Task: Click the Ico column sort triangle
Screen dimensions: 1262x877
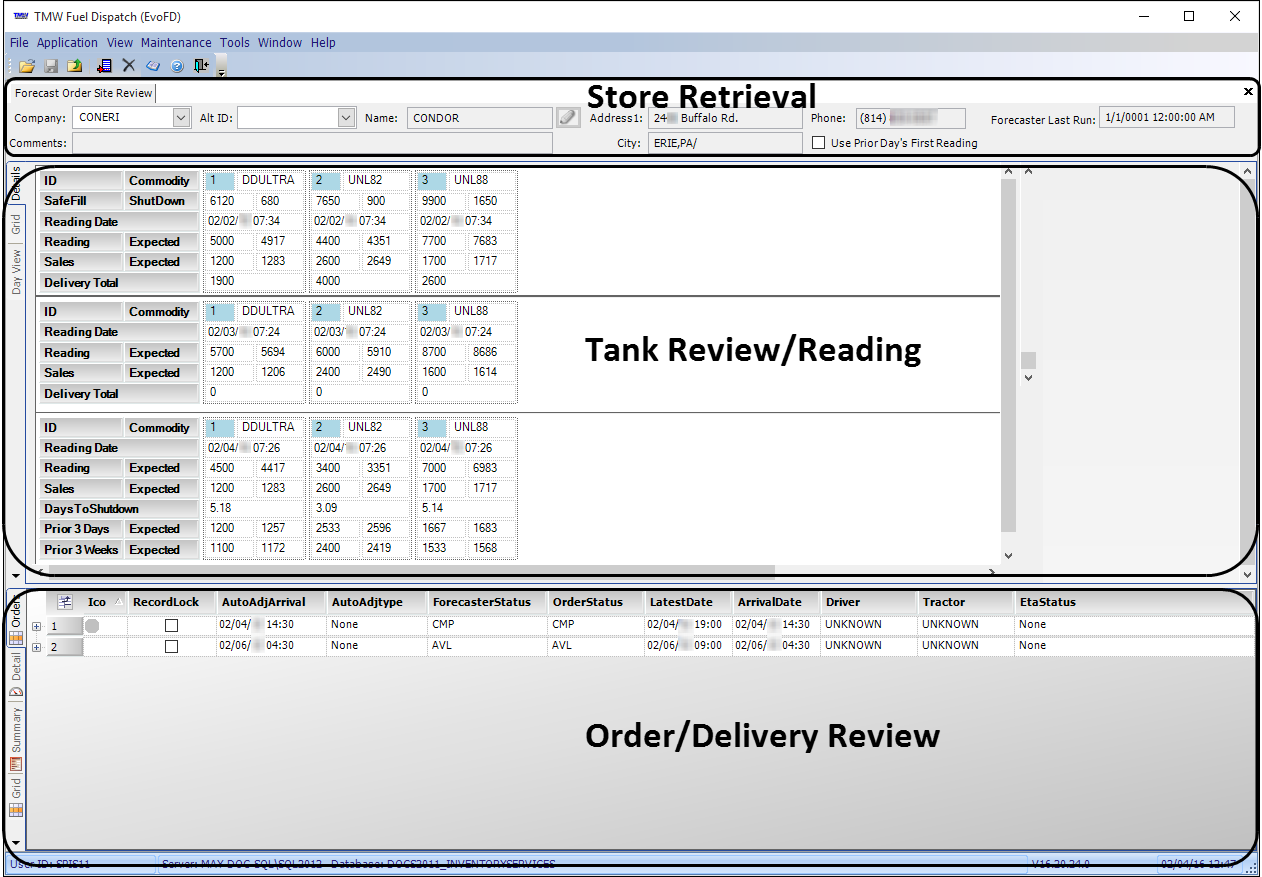Action: [119, 602]
